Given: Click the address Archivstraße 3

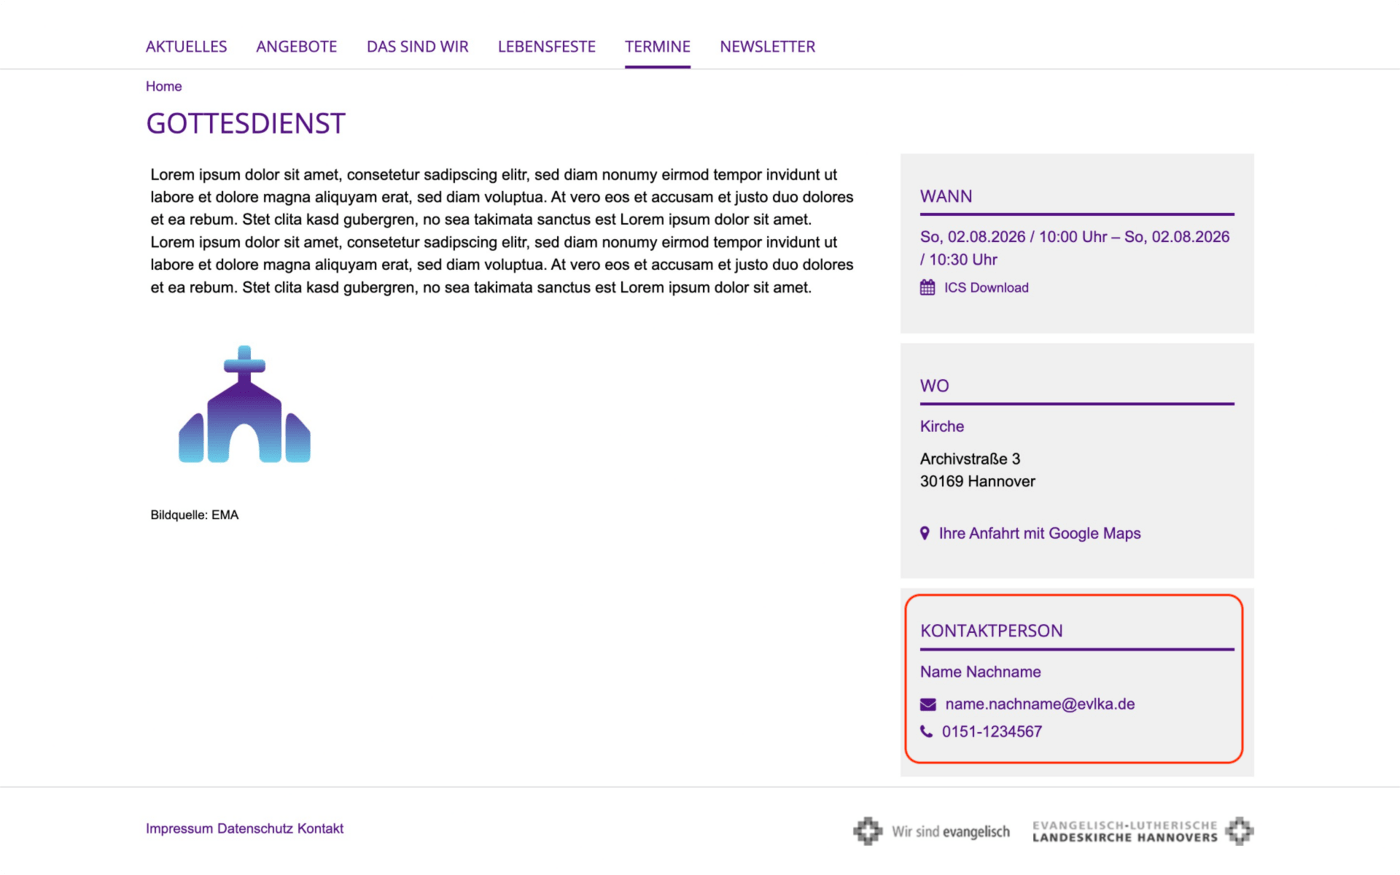Looking at the screenshot, I should point(970,459).
